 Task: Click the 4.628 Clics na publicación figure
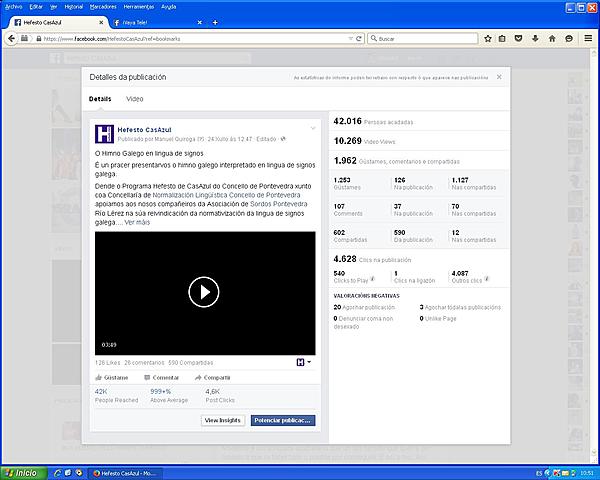click(x=345, y=259)
